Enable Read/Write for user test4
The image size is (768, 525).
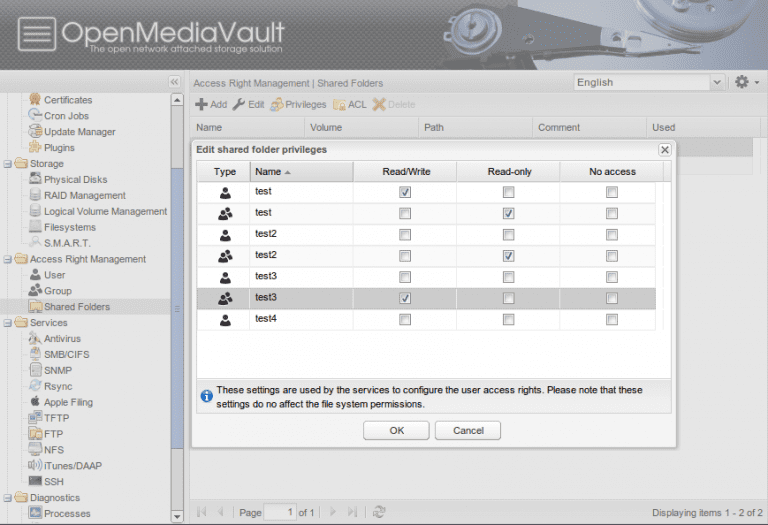pos(405,320)
